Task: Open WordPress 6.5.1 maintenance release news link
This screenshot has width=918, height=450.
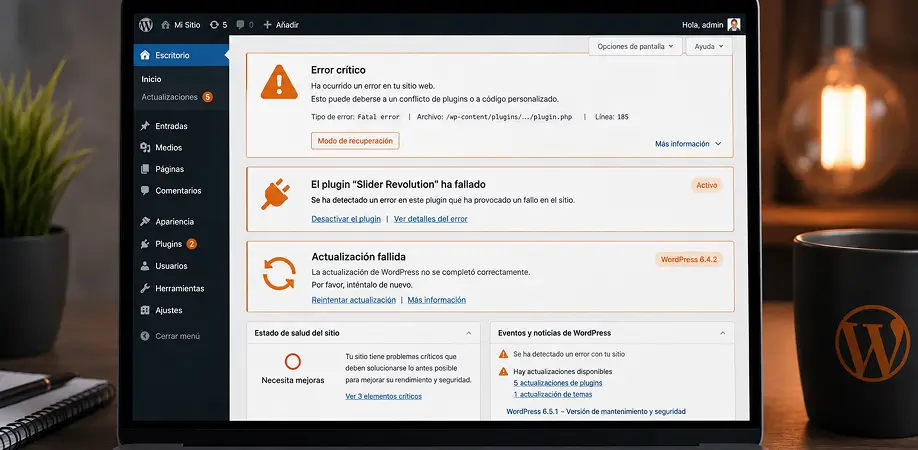Action: (x=596, y=411)
